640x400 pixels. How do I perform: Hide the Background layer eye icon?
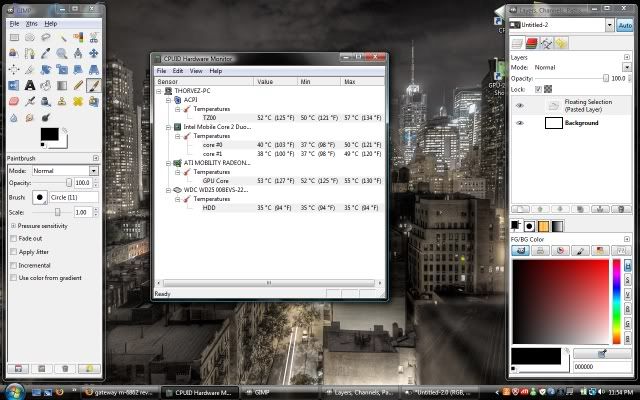520,123
